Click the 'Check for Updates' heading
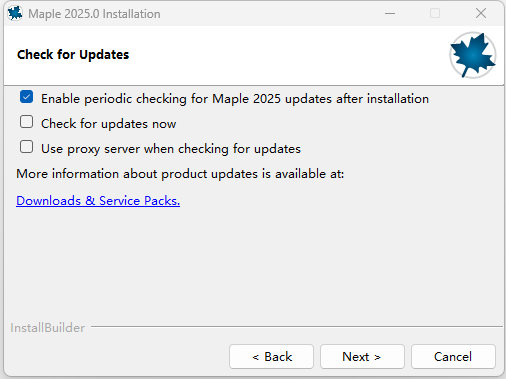 pos(73,55)
